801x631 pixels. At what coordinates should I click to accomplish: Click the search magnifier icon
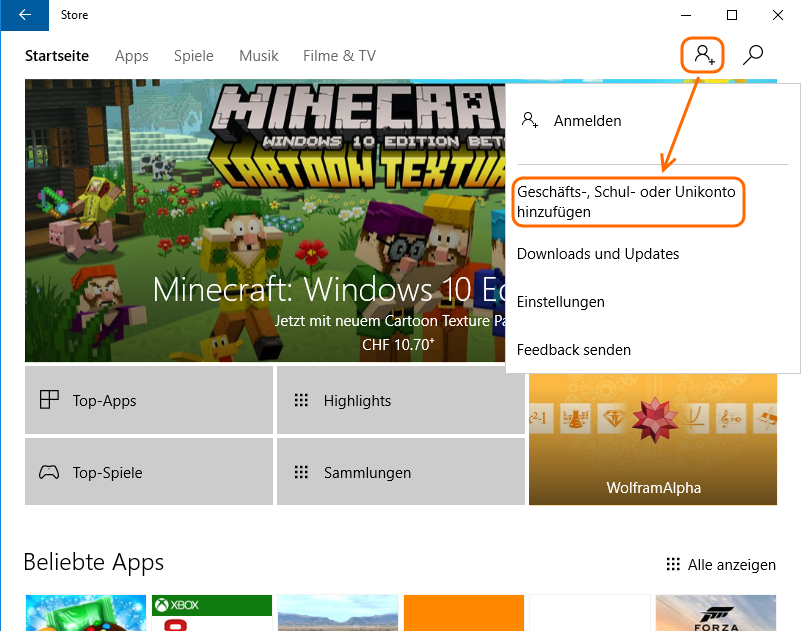pos(753,55)
